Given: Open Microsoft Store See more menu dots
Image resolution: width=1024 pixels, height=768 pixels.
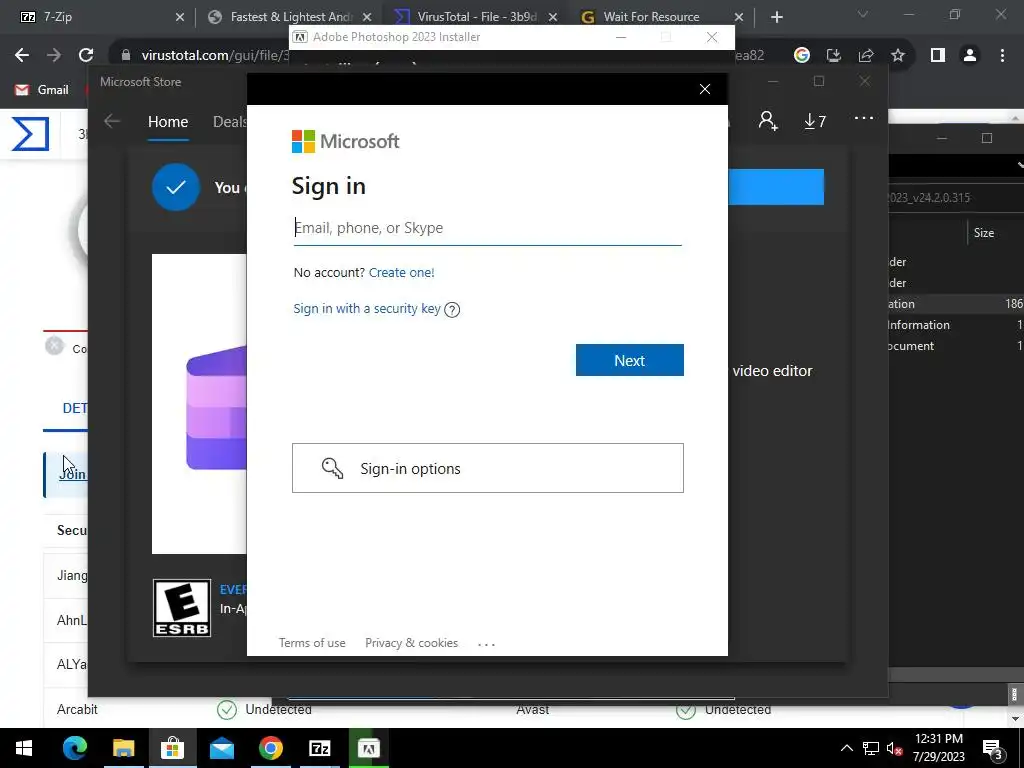Looking at the screenshot, I should click(863, 118).
